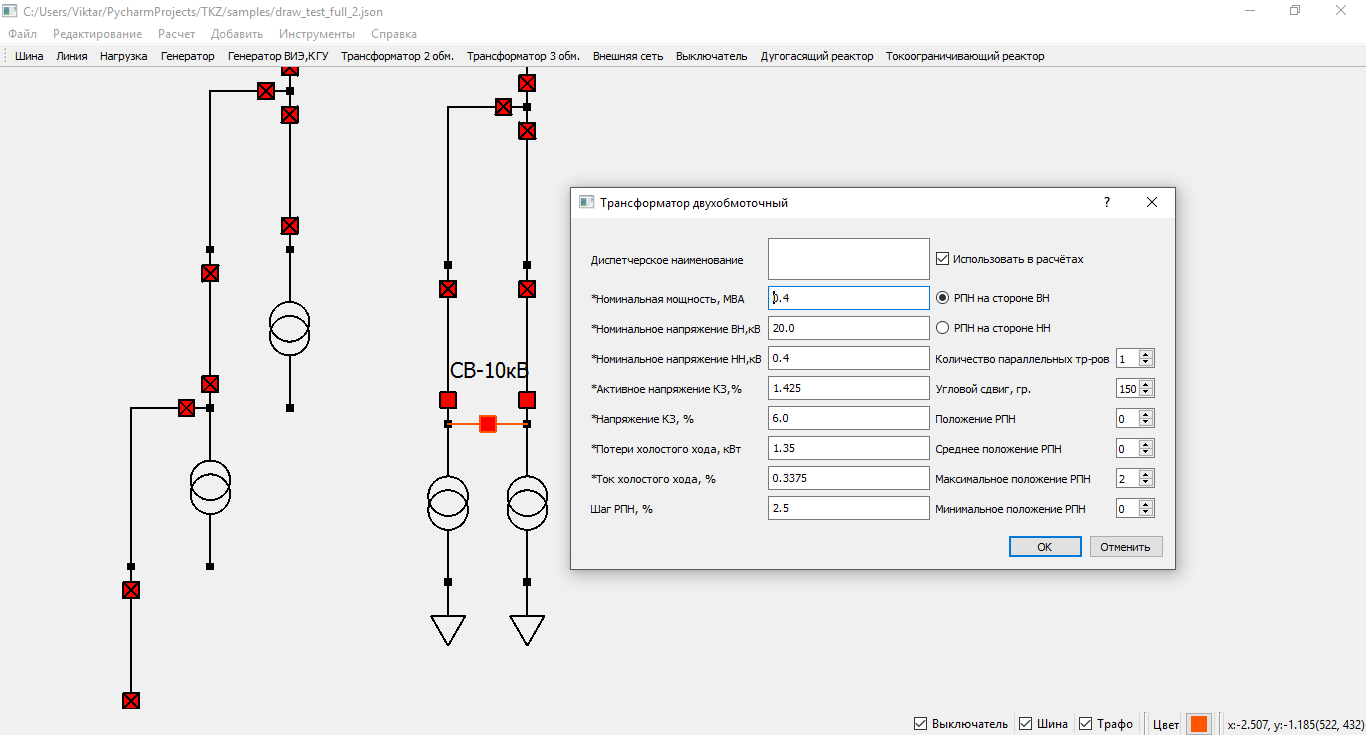Viewport: 1366px width, 735px height.
Task: Pick Генератор ВИЭ,КГУ toolbar item
Action: coord(278,56)
